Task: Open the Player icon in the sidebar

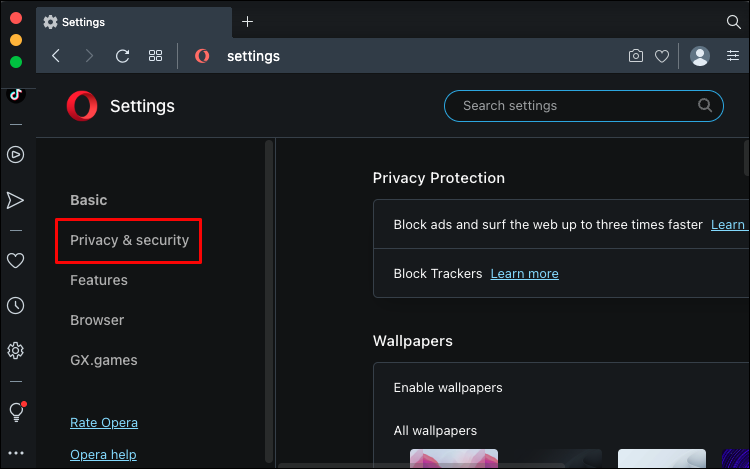Action: (15, 154)
